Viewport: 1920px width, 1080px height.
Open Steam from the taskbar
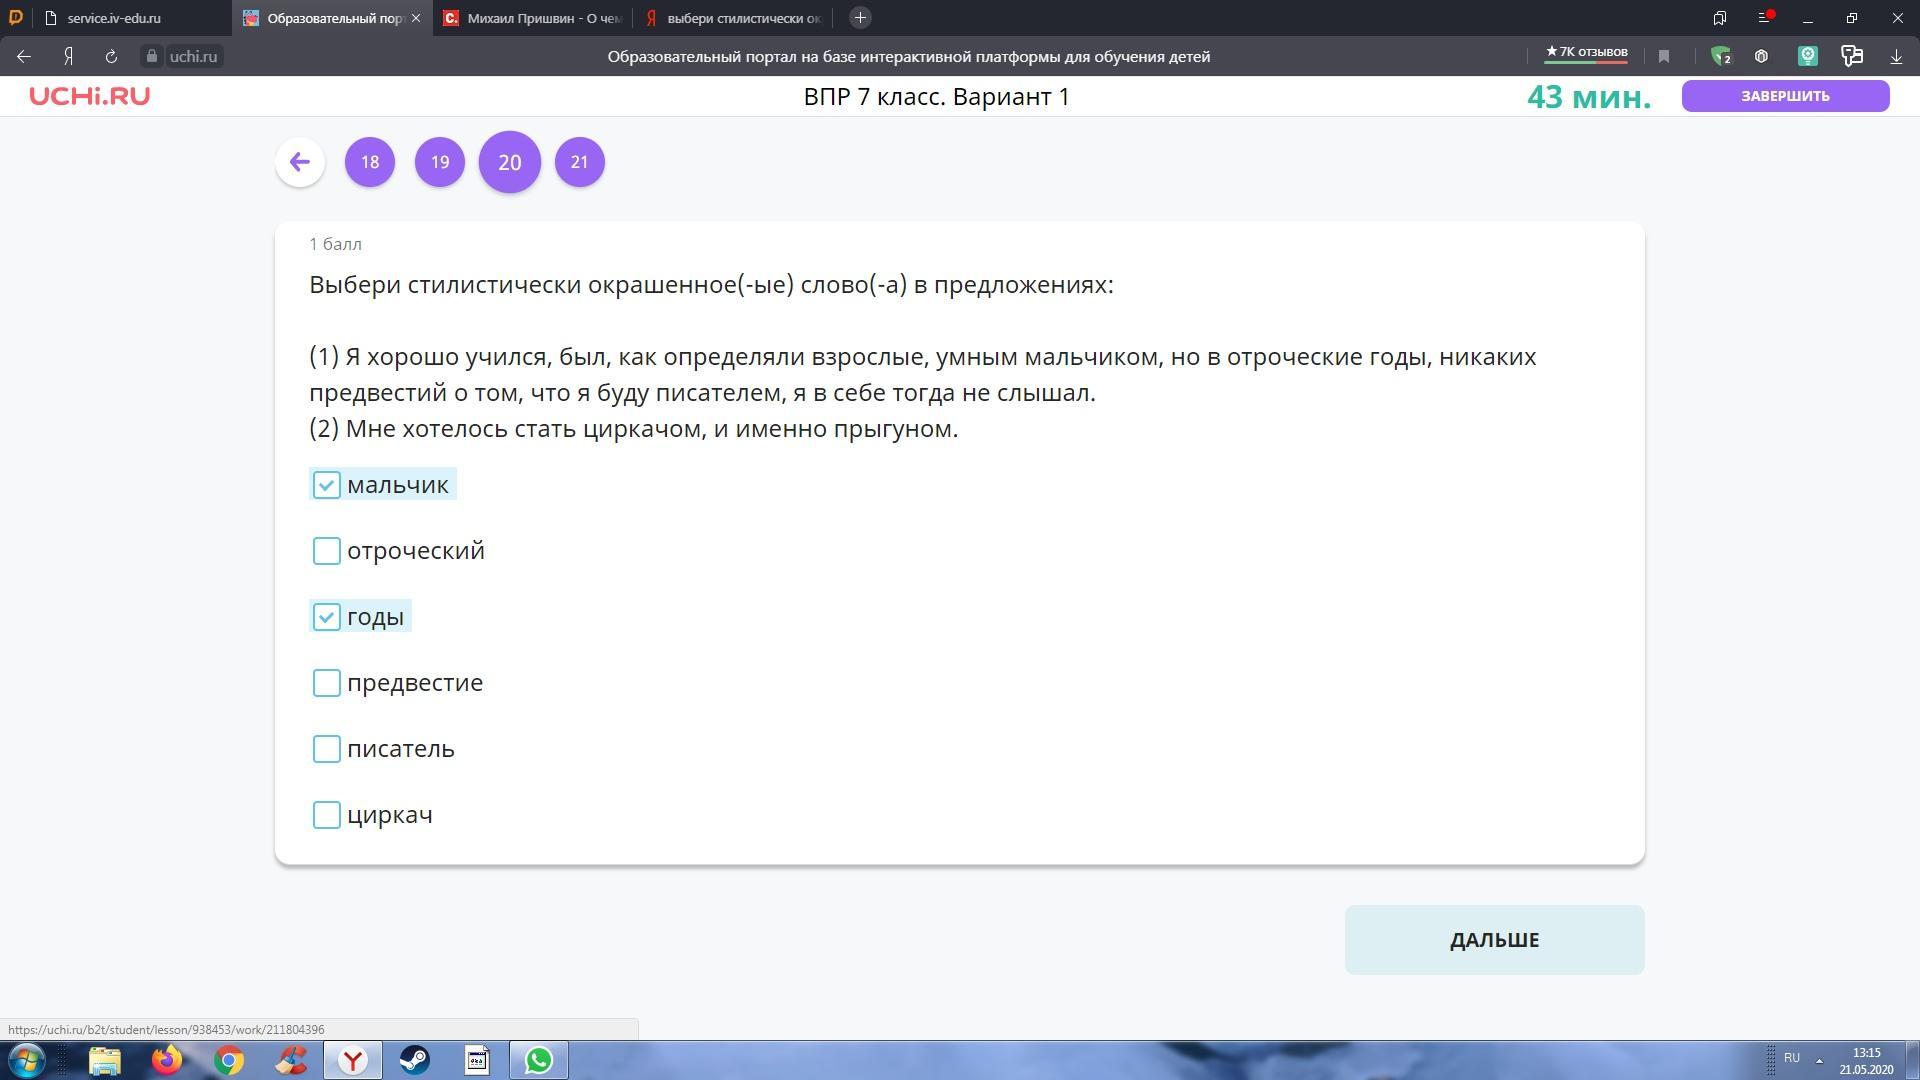[x=415, y=1060]
